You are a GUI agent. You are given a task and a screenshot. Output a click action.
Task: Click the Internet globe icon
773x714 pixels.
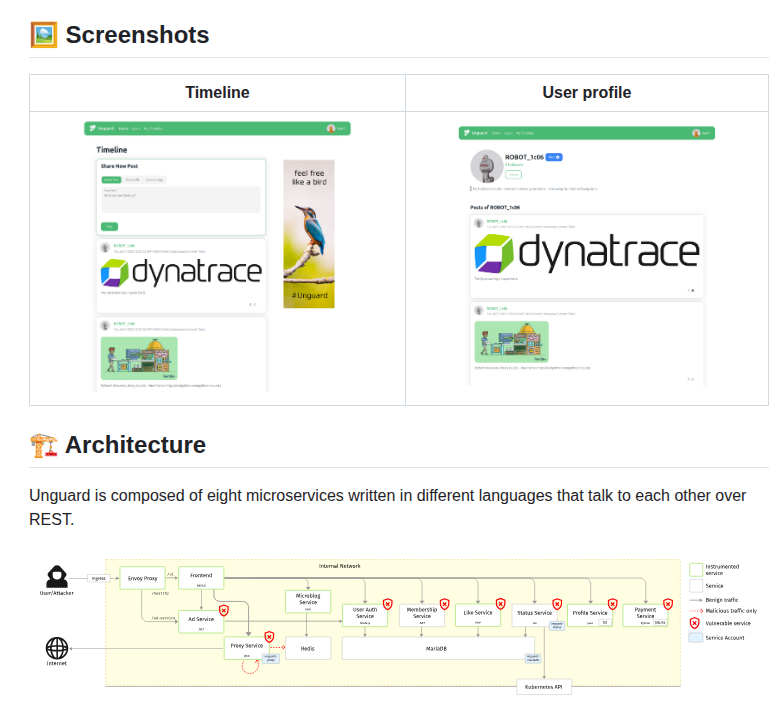(57, 648)
